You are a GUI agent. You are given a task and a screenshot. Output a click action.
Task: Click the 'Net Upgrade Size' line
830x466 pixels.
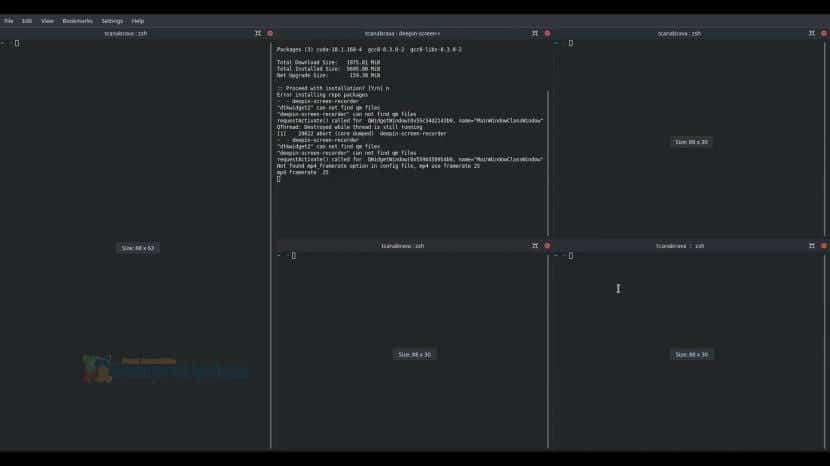pyautogui.click(x=328, y=75)
